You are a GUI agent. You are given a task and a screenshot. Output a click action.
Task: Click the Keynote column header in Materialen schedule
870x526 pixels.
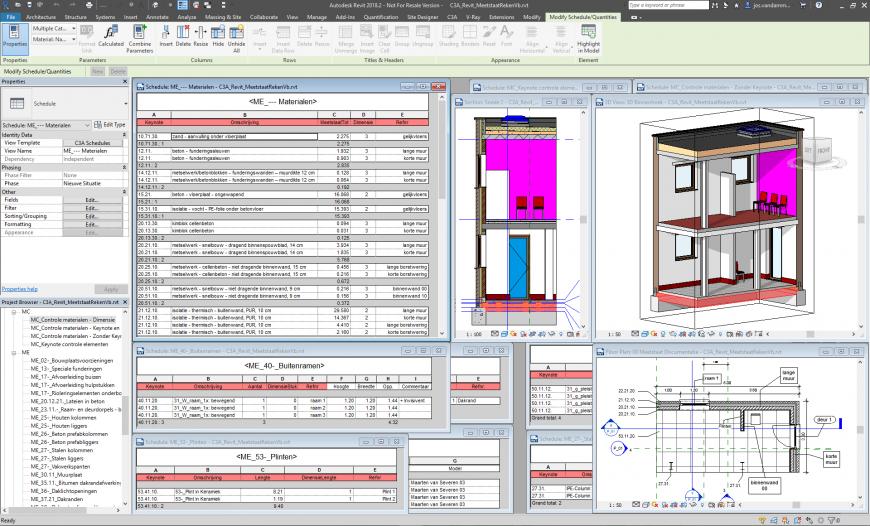coord(154,122)
